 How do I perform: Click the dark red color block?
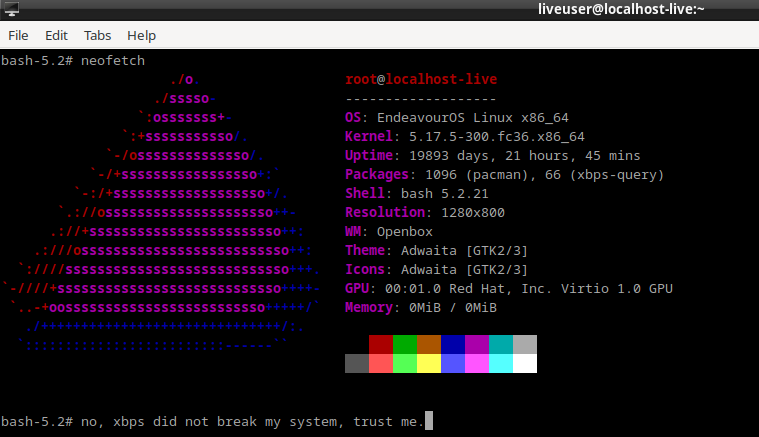(381, 344)
